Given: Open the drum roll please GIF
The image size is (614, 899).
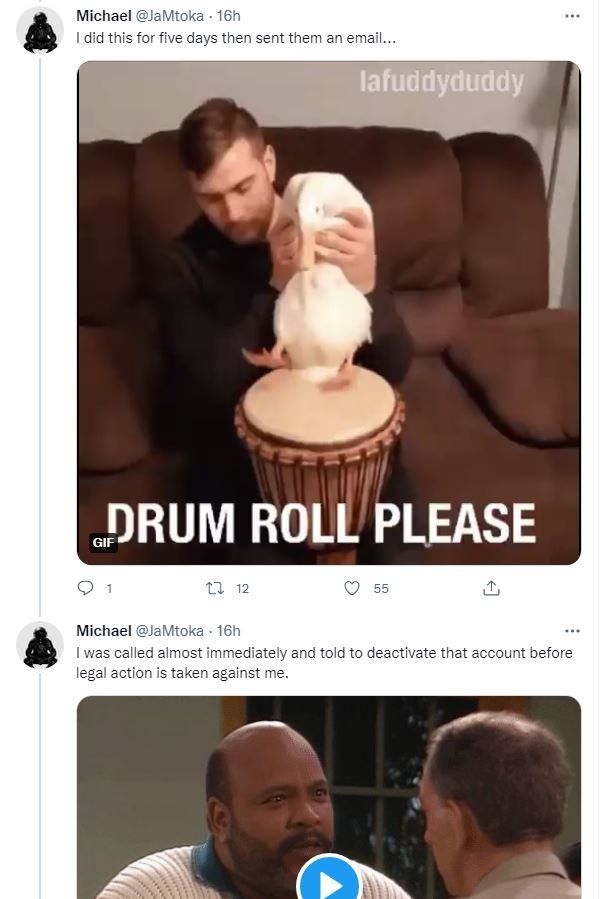Looking at the screenshot, I should 328,312.
